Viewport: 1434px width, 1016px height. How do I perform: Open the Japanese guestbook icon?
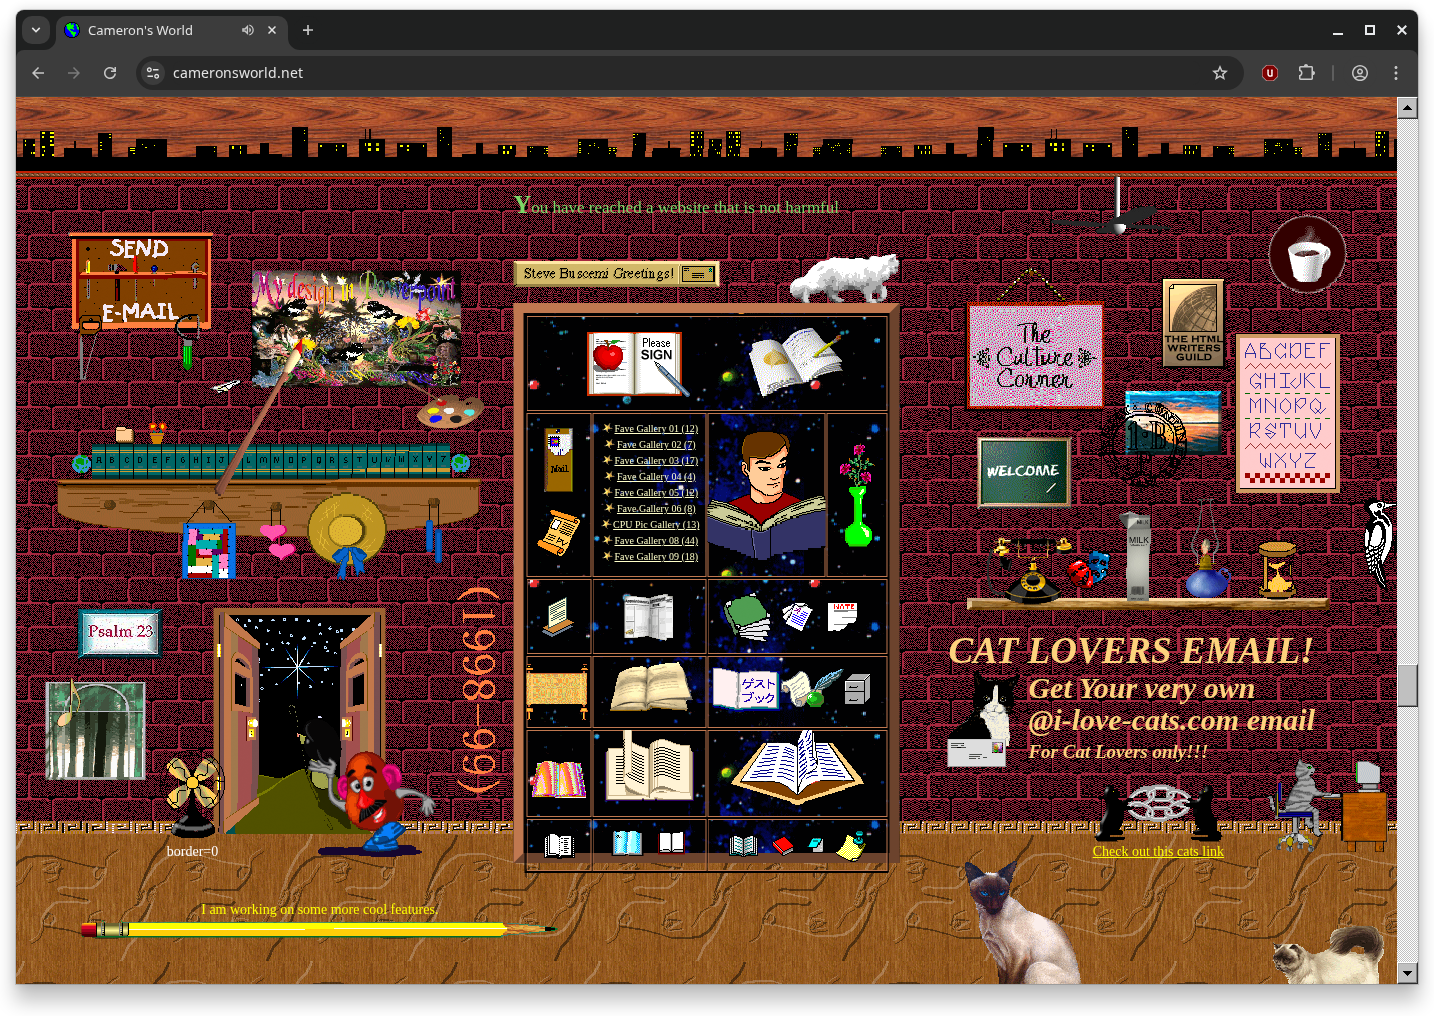pos(745,689)
